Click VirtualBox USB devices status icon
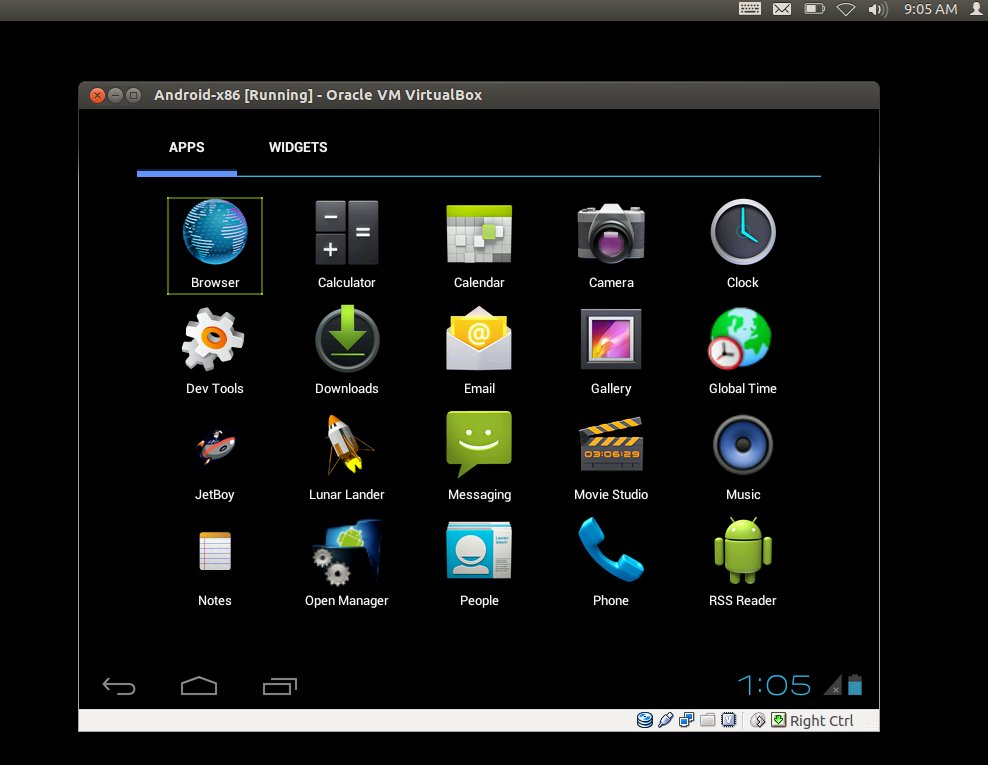The height and width of the screenshot is (765, 988). point(665,720)
